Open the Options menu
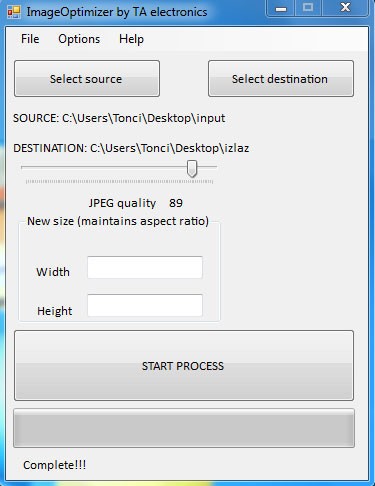 coord(79,39)
